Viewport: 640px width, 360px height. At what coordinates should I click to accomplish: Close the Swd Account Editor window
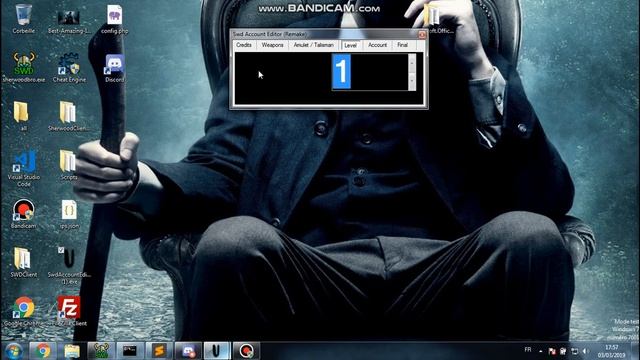[422, 34]
